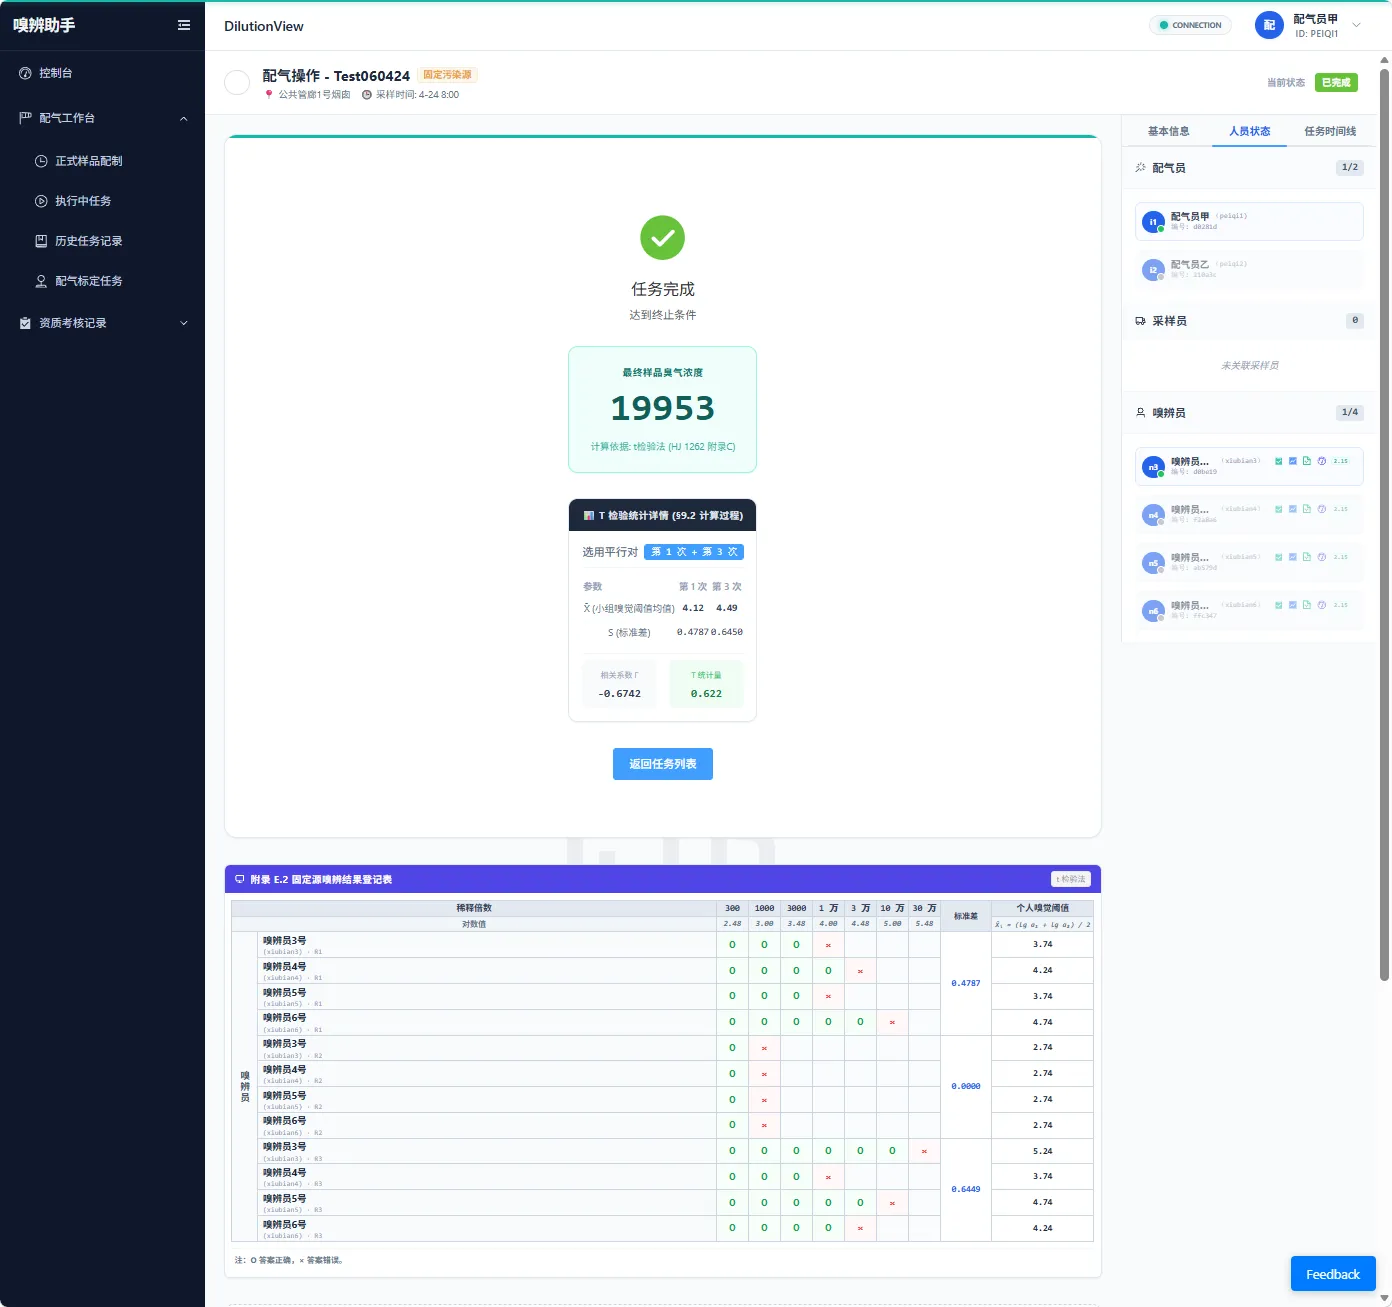Viewport: 1392px width, 1307px height.
Task: Switch to the 任务时间线 tab
Action: click(x=1330, y=131)
